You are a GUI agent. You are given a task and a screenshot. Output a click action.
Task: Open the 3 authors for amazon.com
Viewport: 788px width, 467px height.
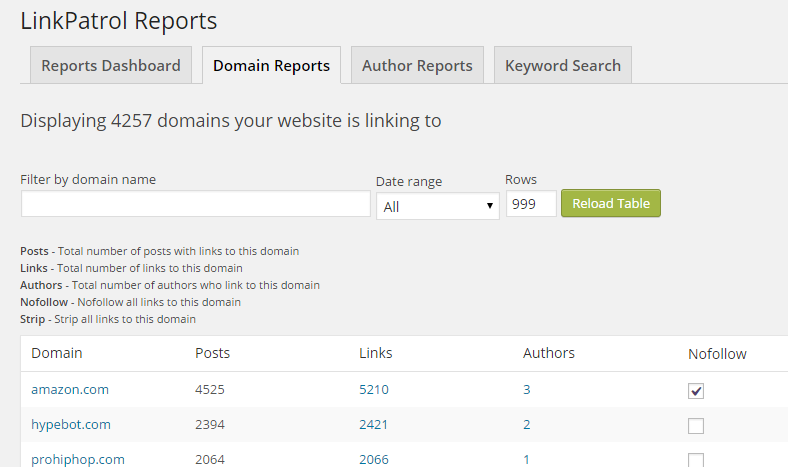[527, 390]
